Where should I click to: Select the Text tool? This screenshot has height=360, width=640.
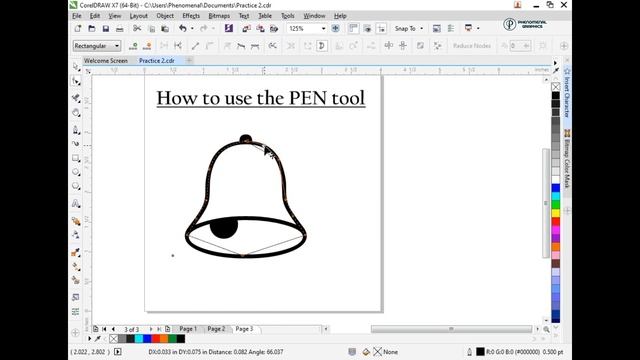click(x=76, y=203)
